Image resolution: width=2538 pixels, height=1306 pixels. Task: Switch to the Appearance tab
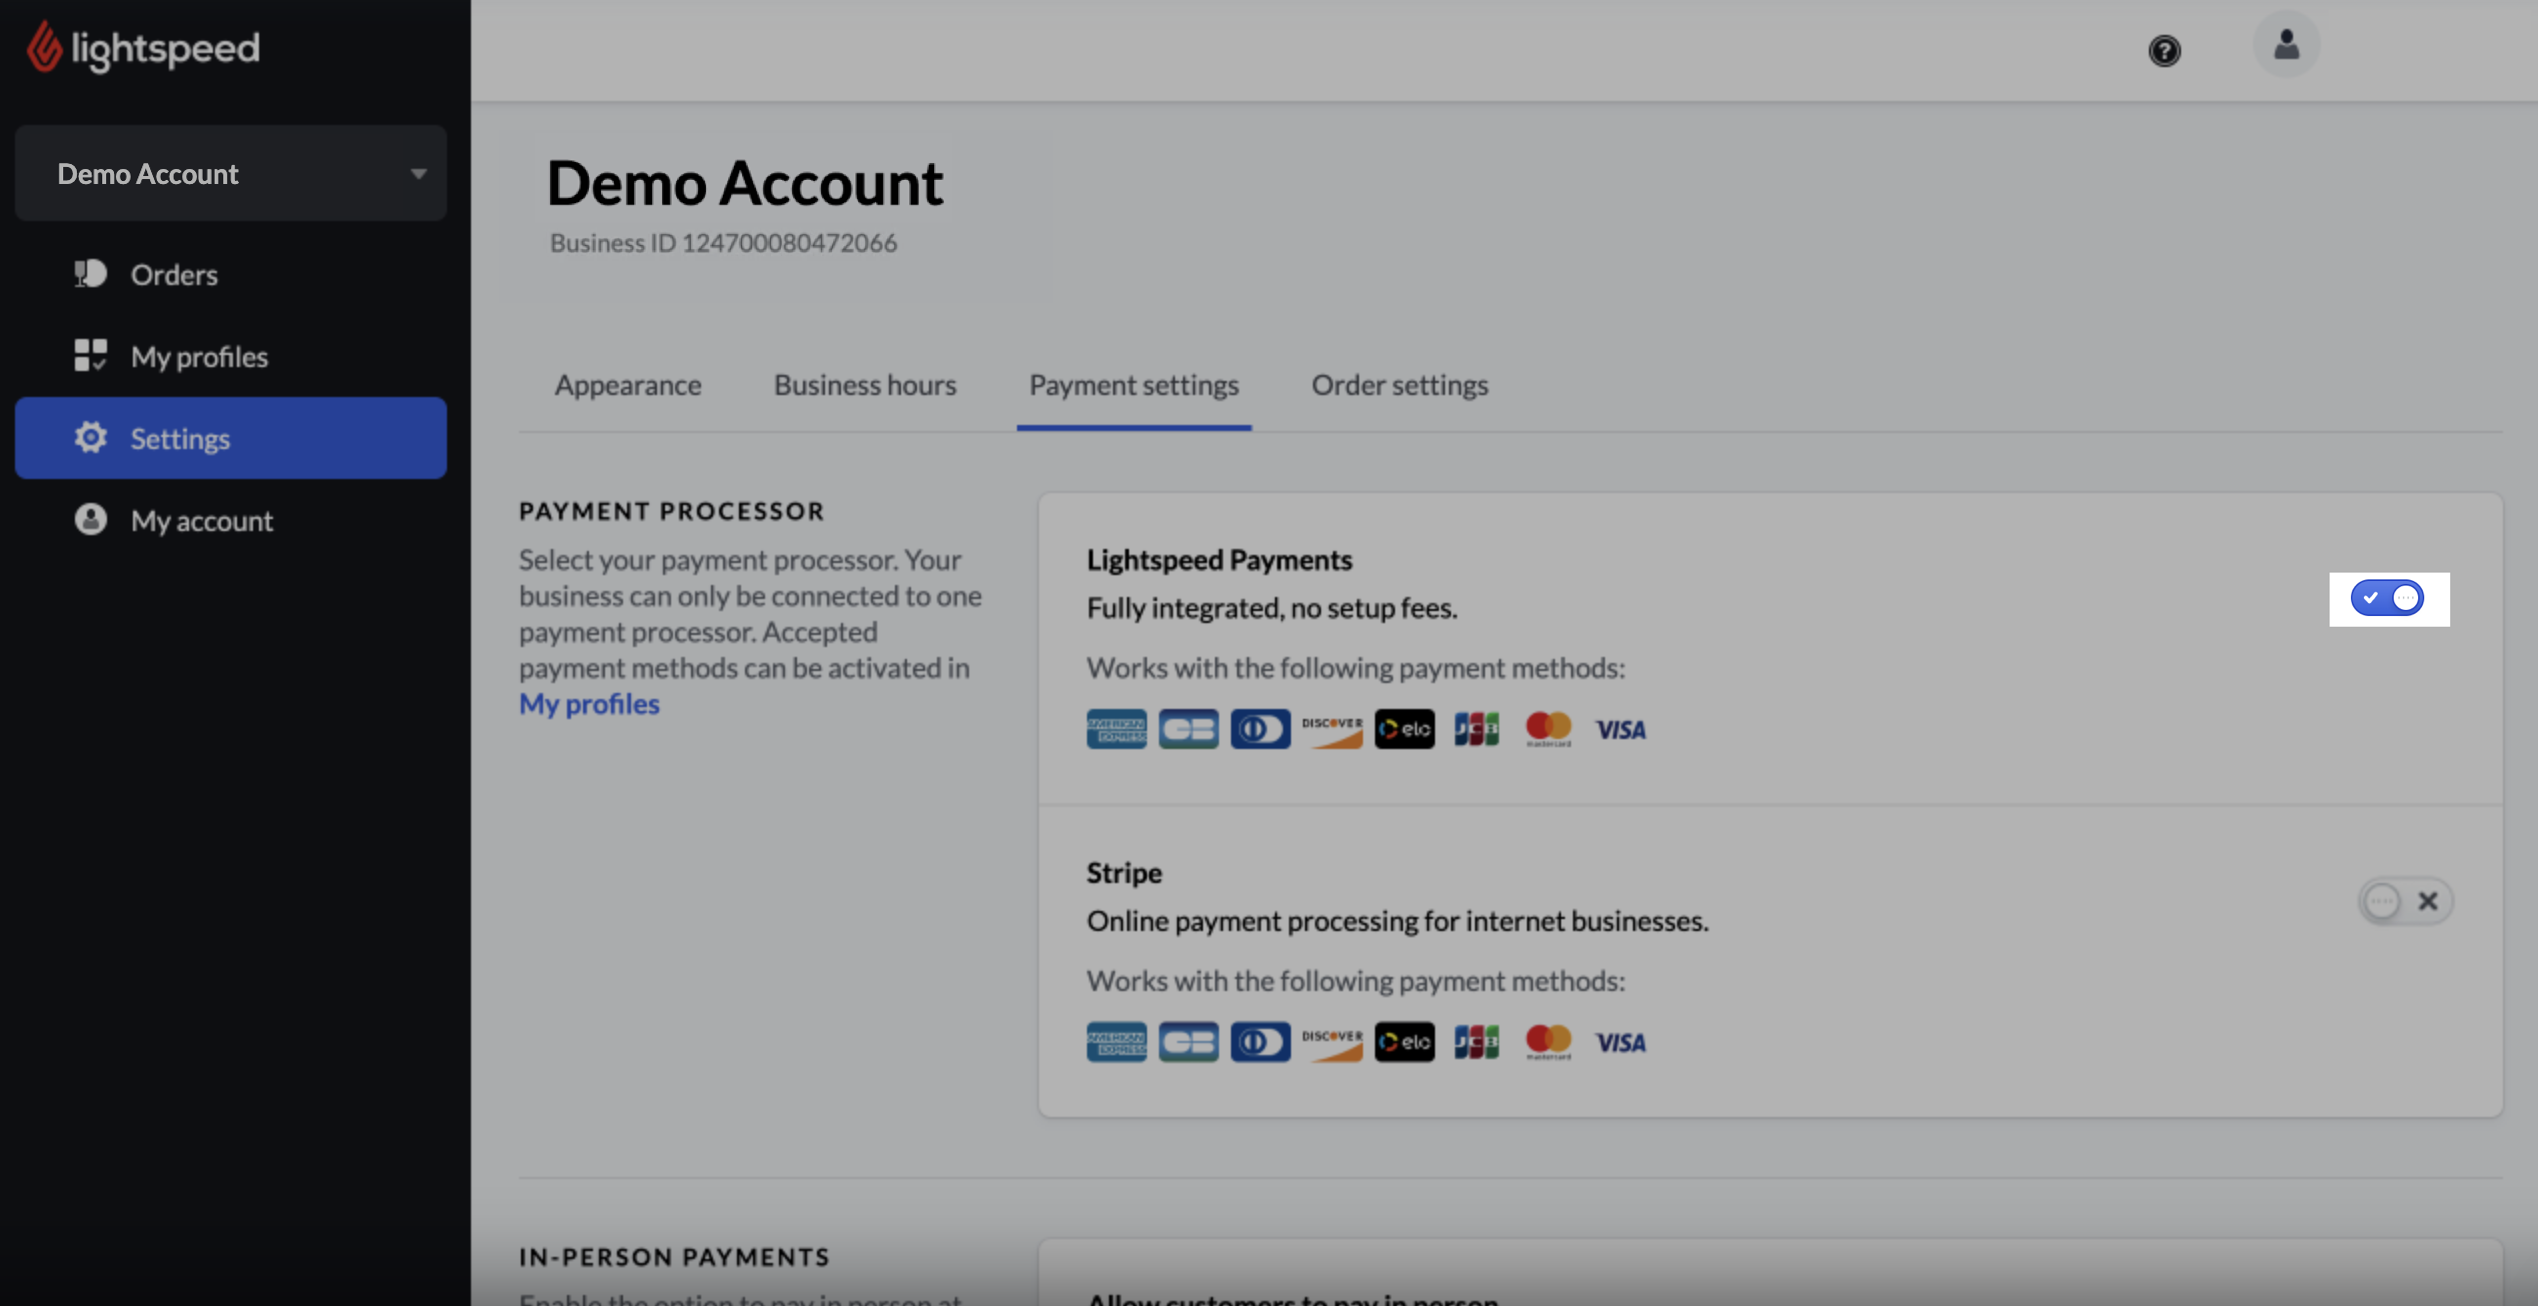628,385
